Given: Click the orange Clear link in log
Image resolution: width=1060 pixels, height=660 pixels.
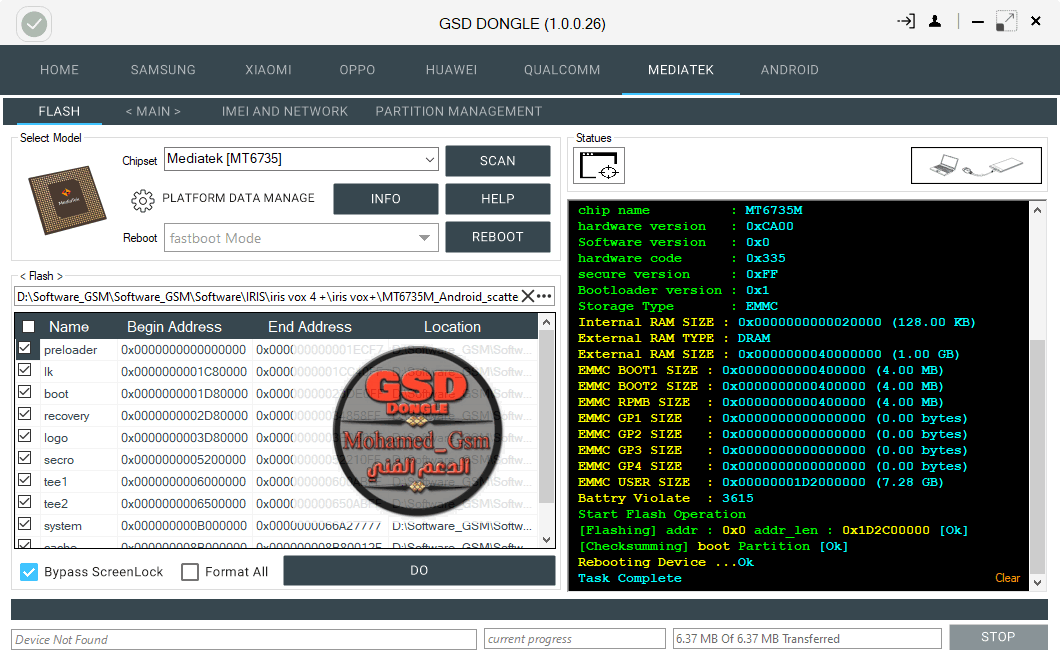Looking at the screenshot, I should tap(1007, 578).
